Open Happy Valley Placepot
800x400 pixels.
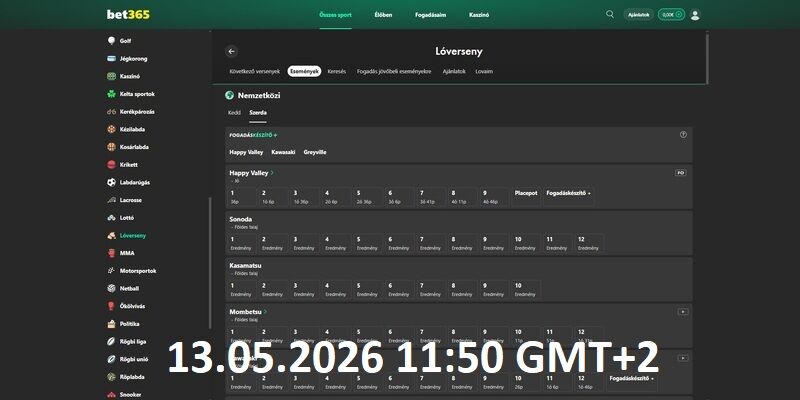point(526,196)
